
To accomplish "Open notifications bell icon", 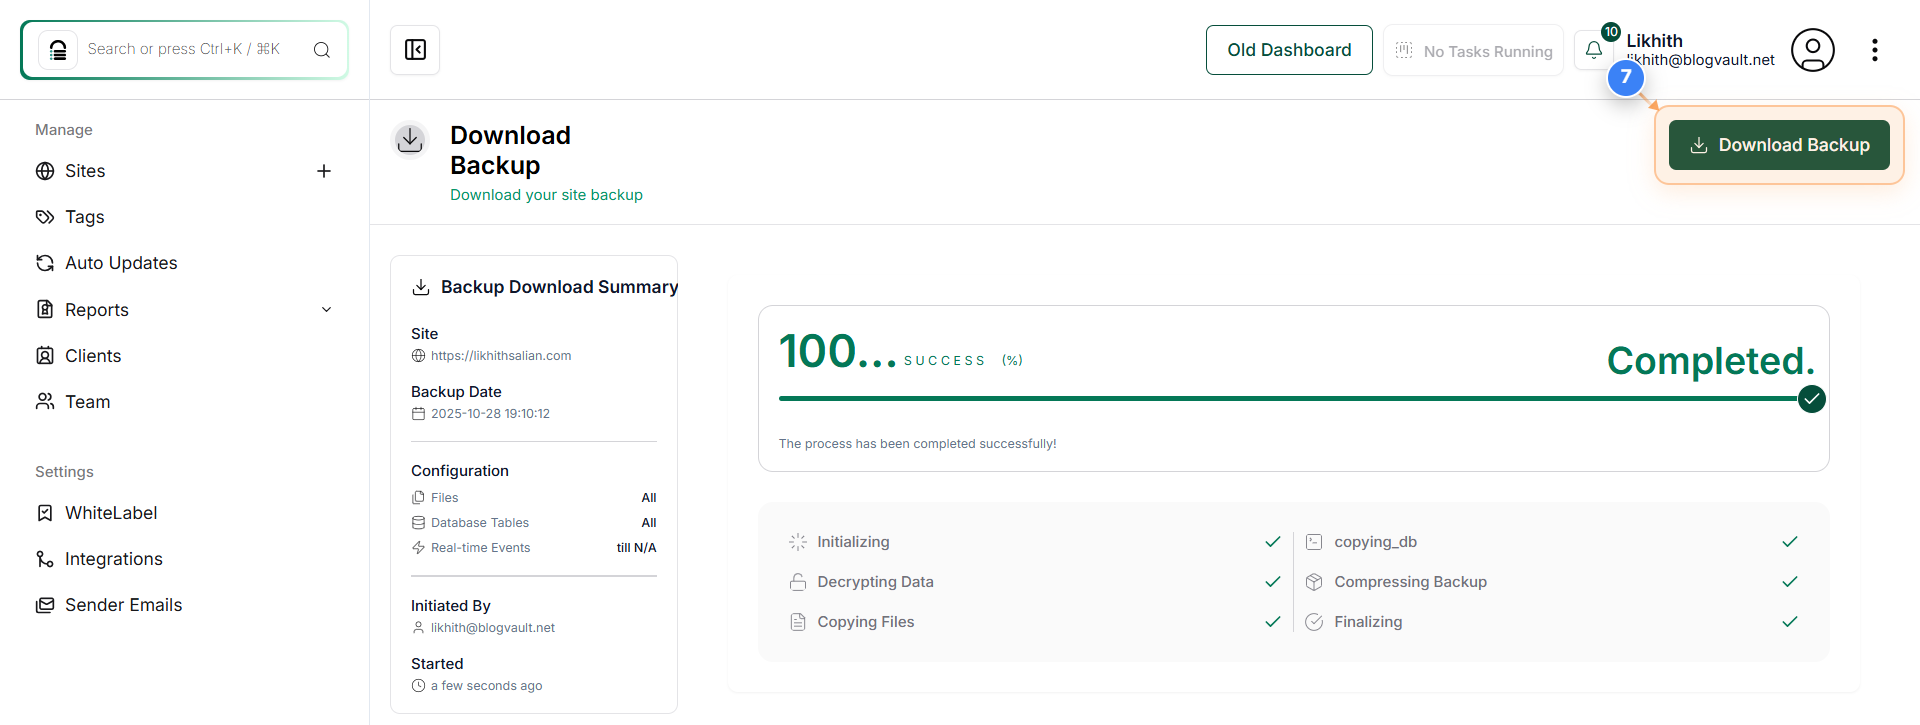I will (1594, 50).
